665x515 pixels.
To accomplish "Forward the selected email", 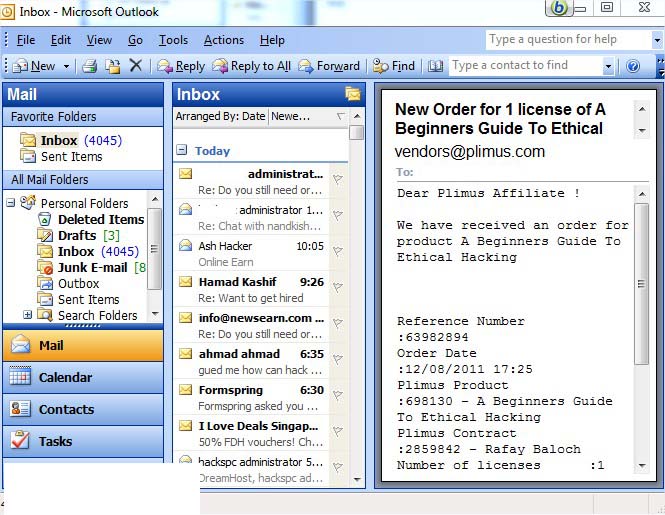I will point(329,66).
